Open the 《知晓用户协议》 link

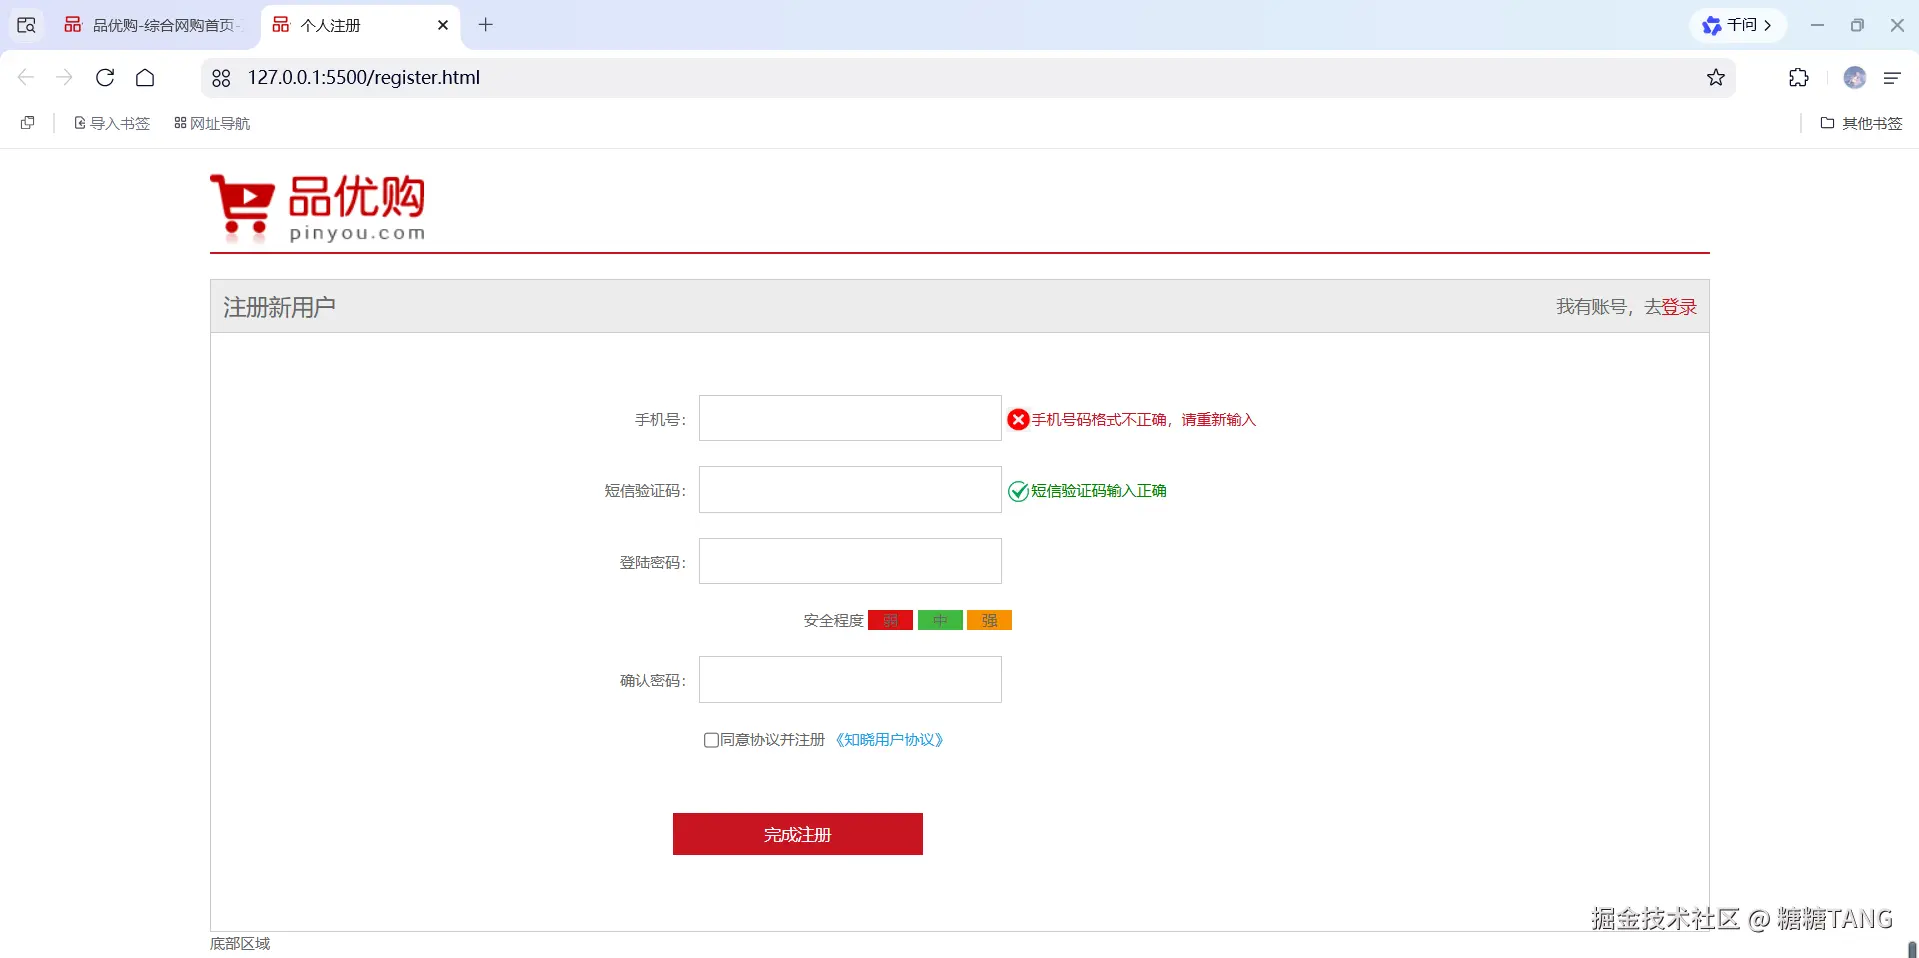pyautogui.click(x=889, y=740)
